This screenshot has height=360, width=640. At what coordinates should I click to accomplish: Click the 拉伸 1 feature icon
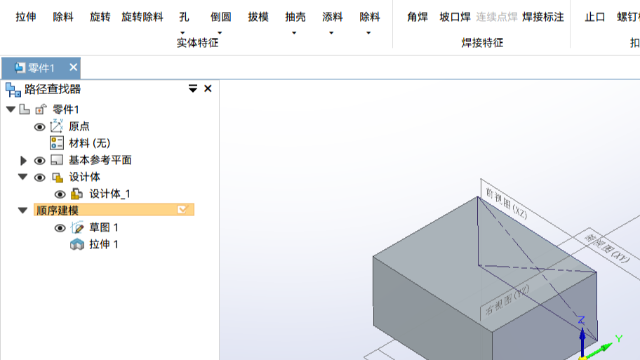point(77,244)
